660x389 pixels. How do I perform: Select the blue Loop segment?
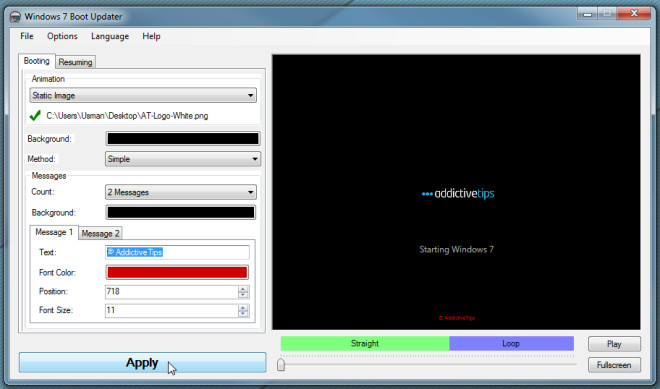pos(511,344)
